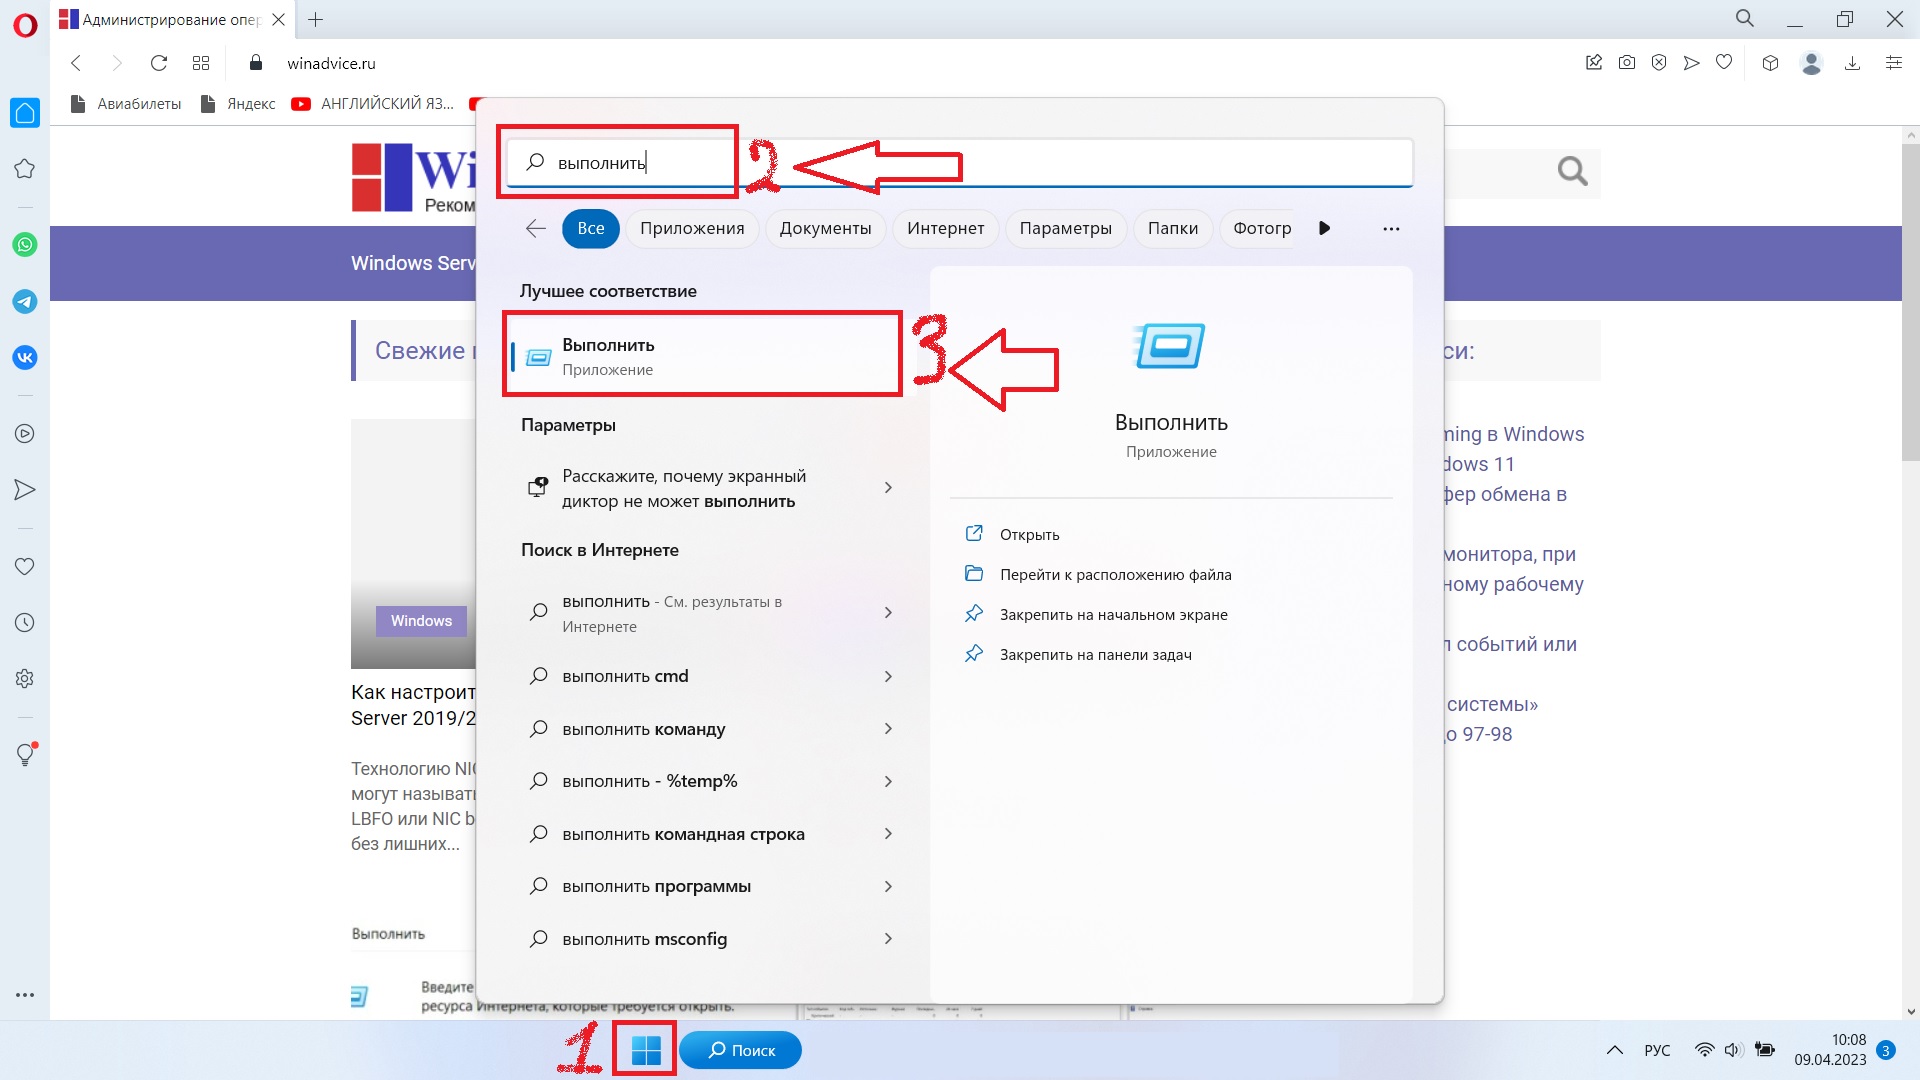
Task: Click Закрепить на начальном экране
Action: 1113,614
